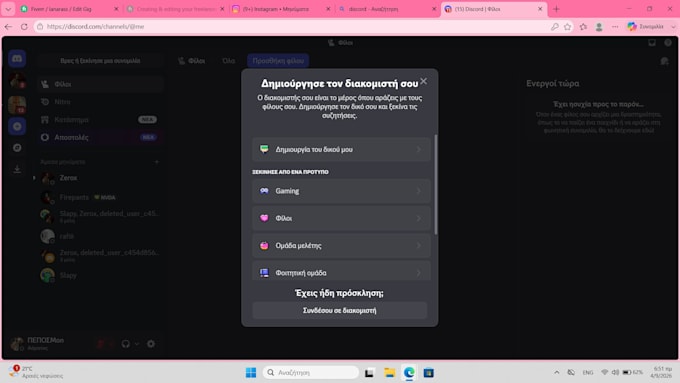Click the add server plus icon
680x383 pixels.
click(x=17, y=126)
